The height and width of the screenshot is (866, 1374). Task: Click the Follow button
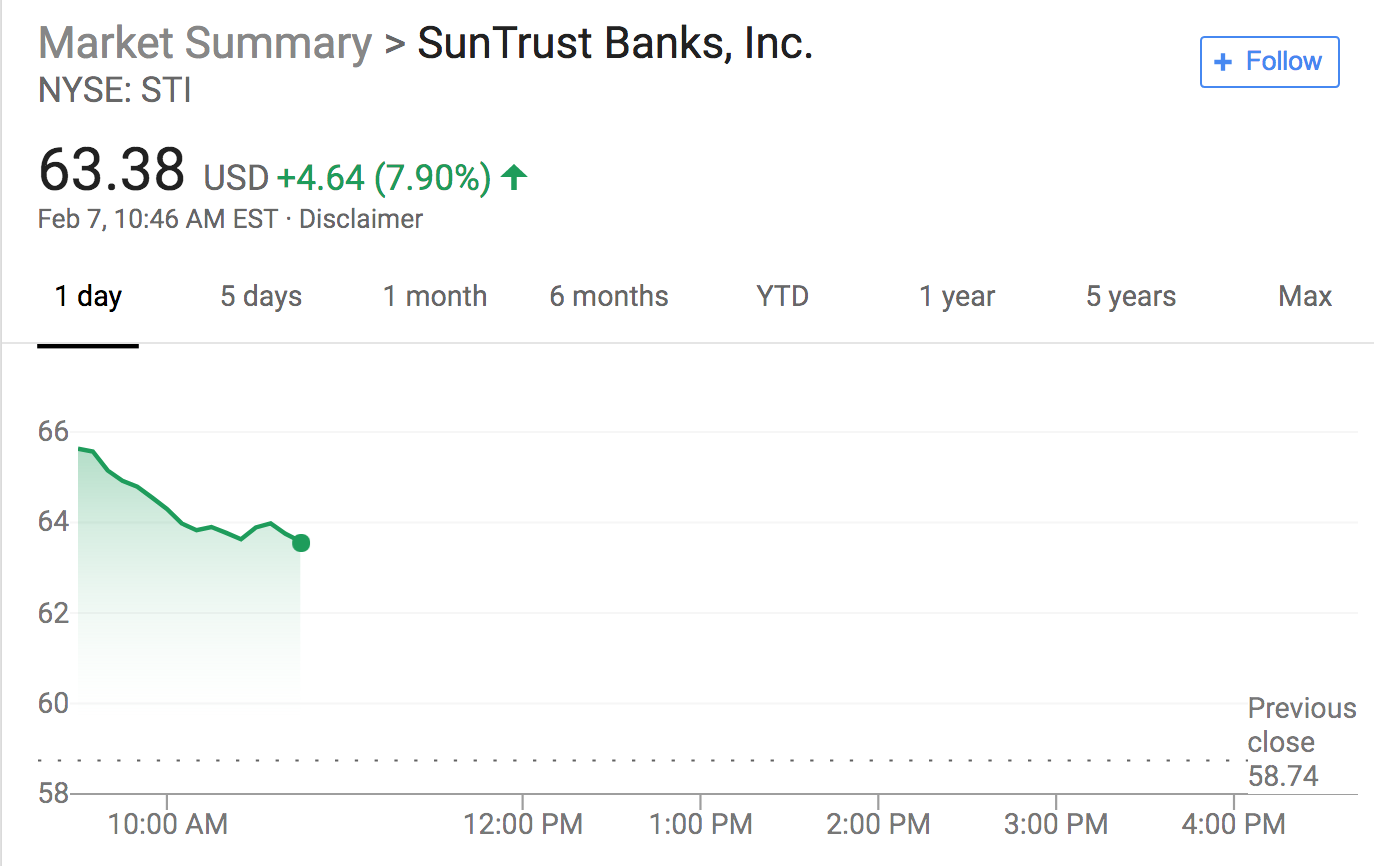click(1269, 62)
